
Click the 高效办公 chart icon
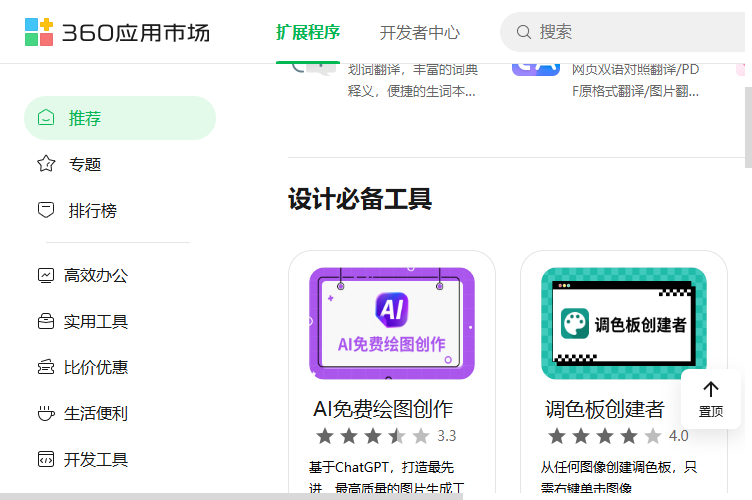click(46, 275)
